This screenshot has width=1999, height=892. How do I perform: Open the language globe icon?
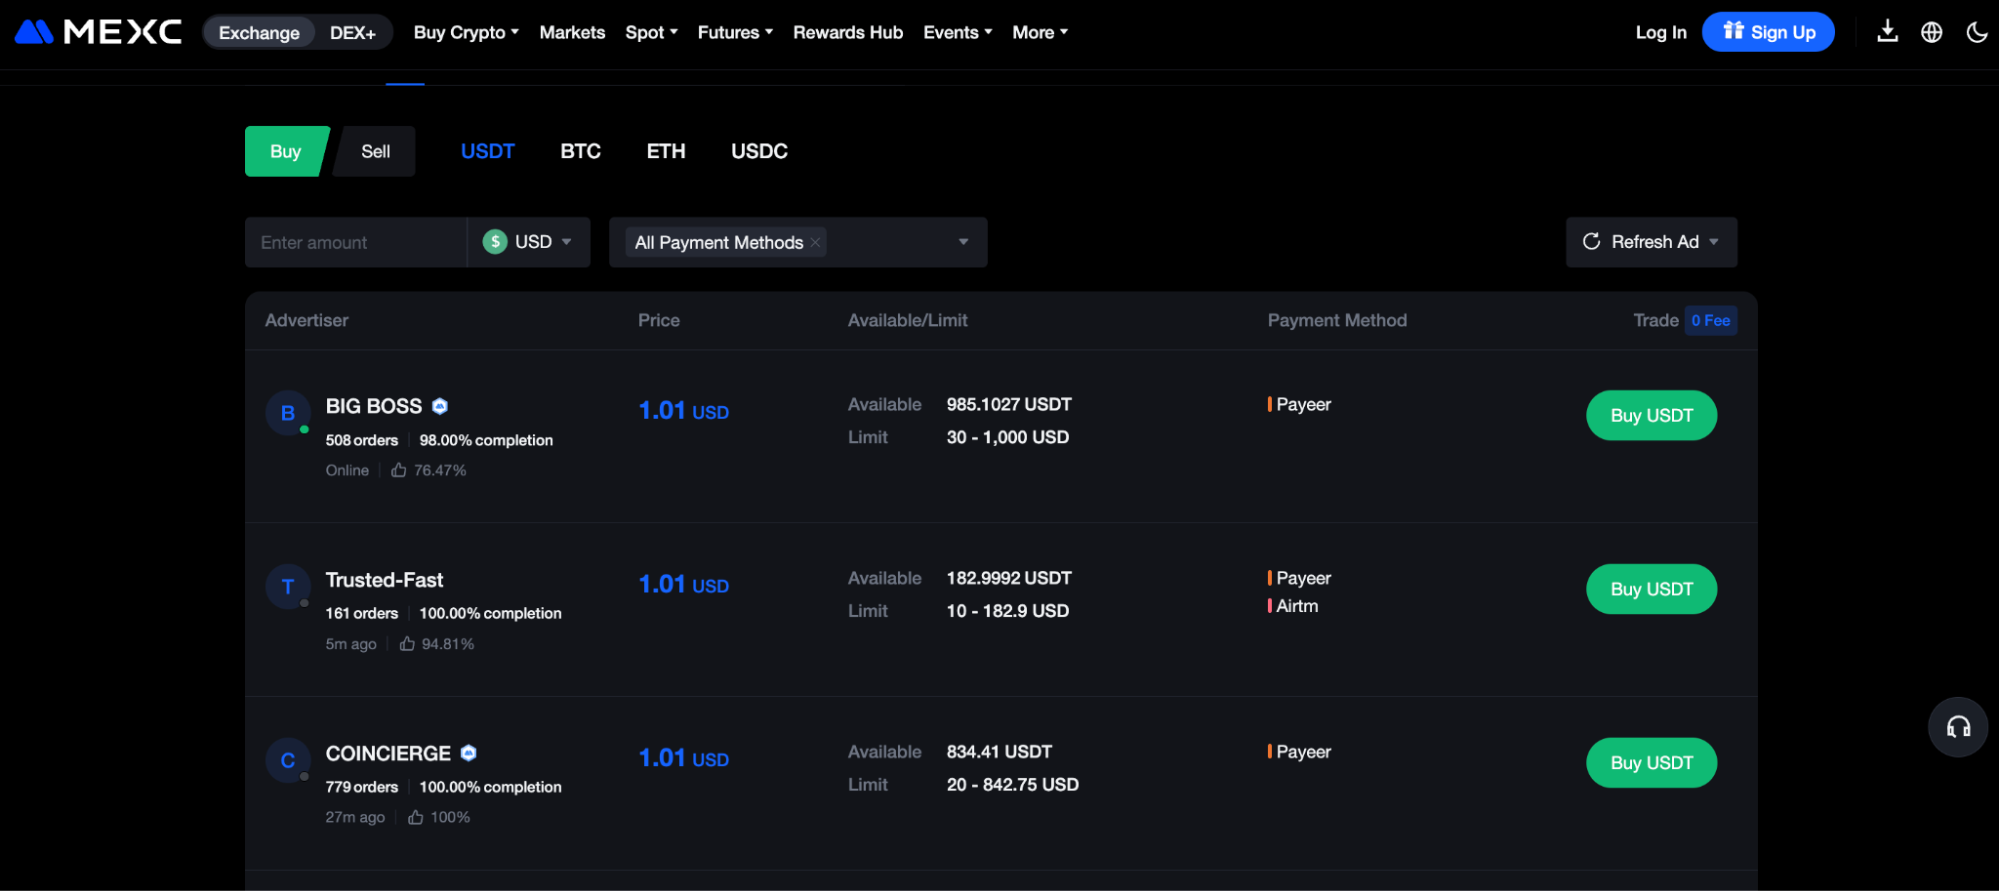pyautogui.click(x=1931, y=32)
